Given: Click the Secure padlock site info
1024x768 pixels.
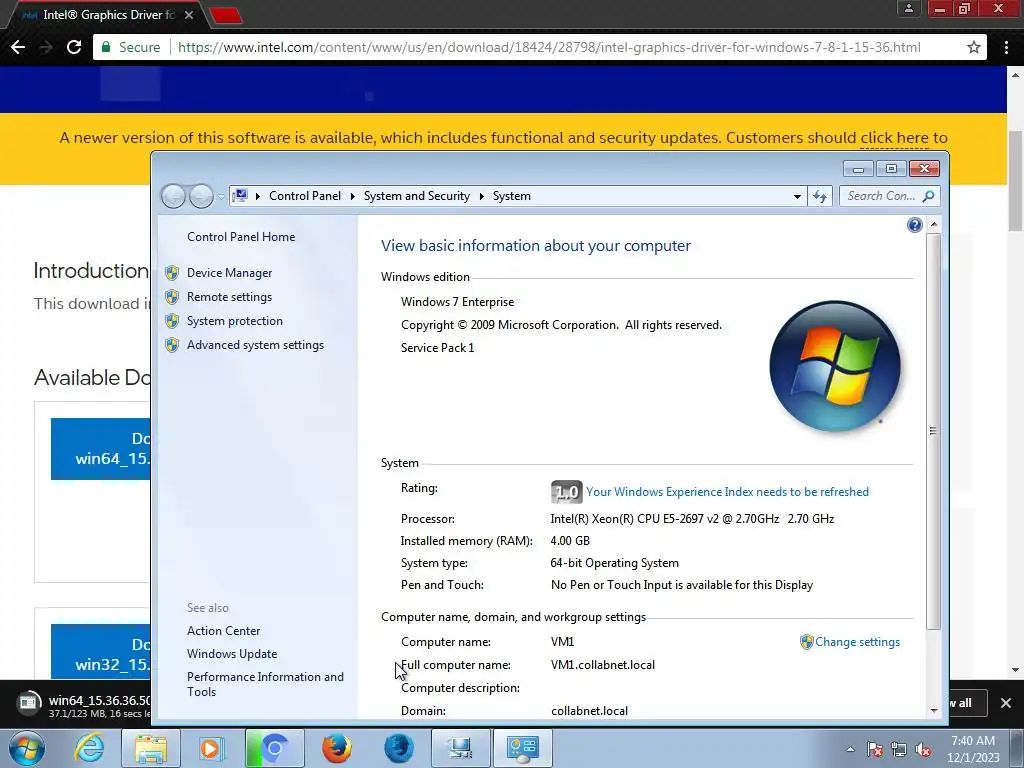Looking at the screenshot, I should click(130, 48).
